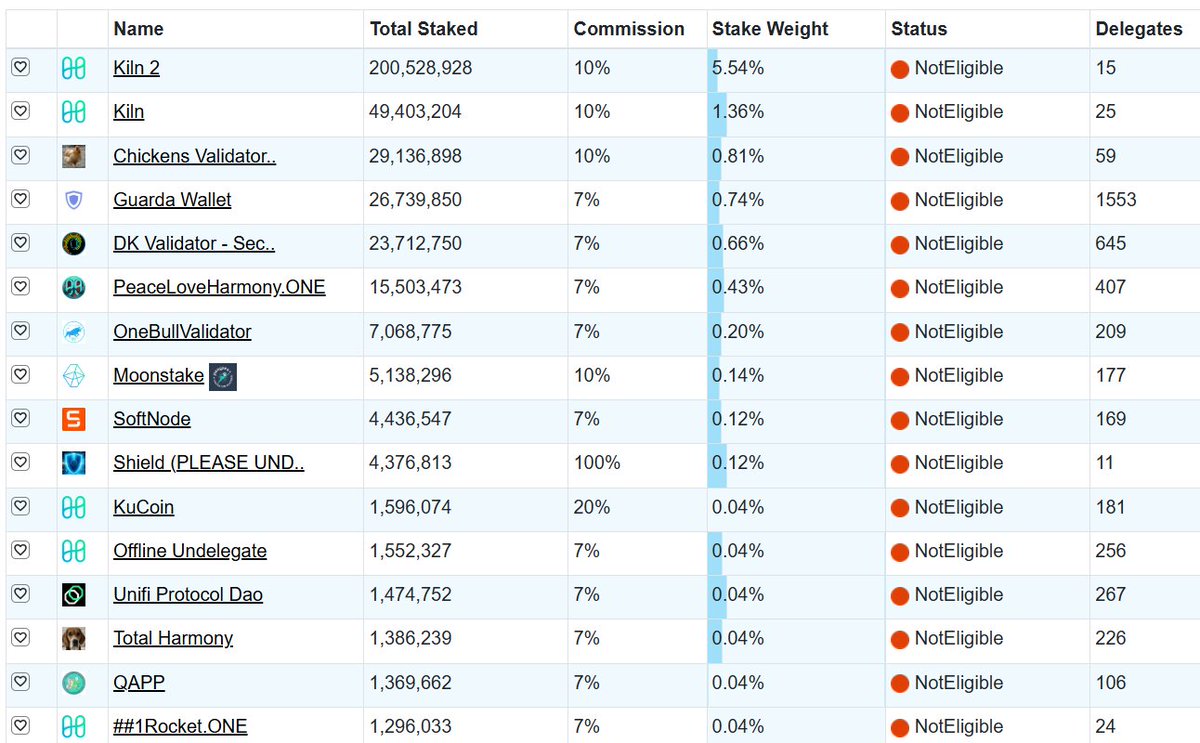Click the orange SoftNode logo
Image resolution: width=1200 pixels, height=743 pixels.
coord(73,419)
